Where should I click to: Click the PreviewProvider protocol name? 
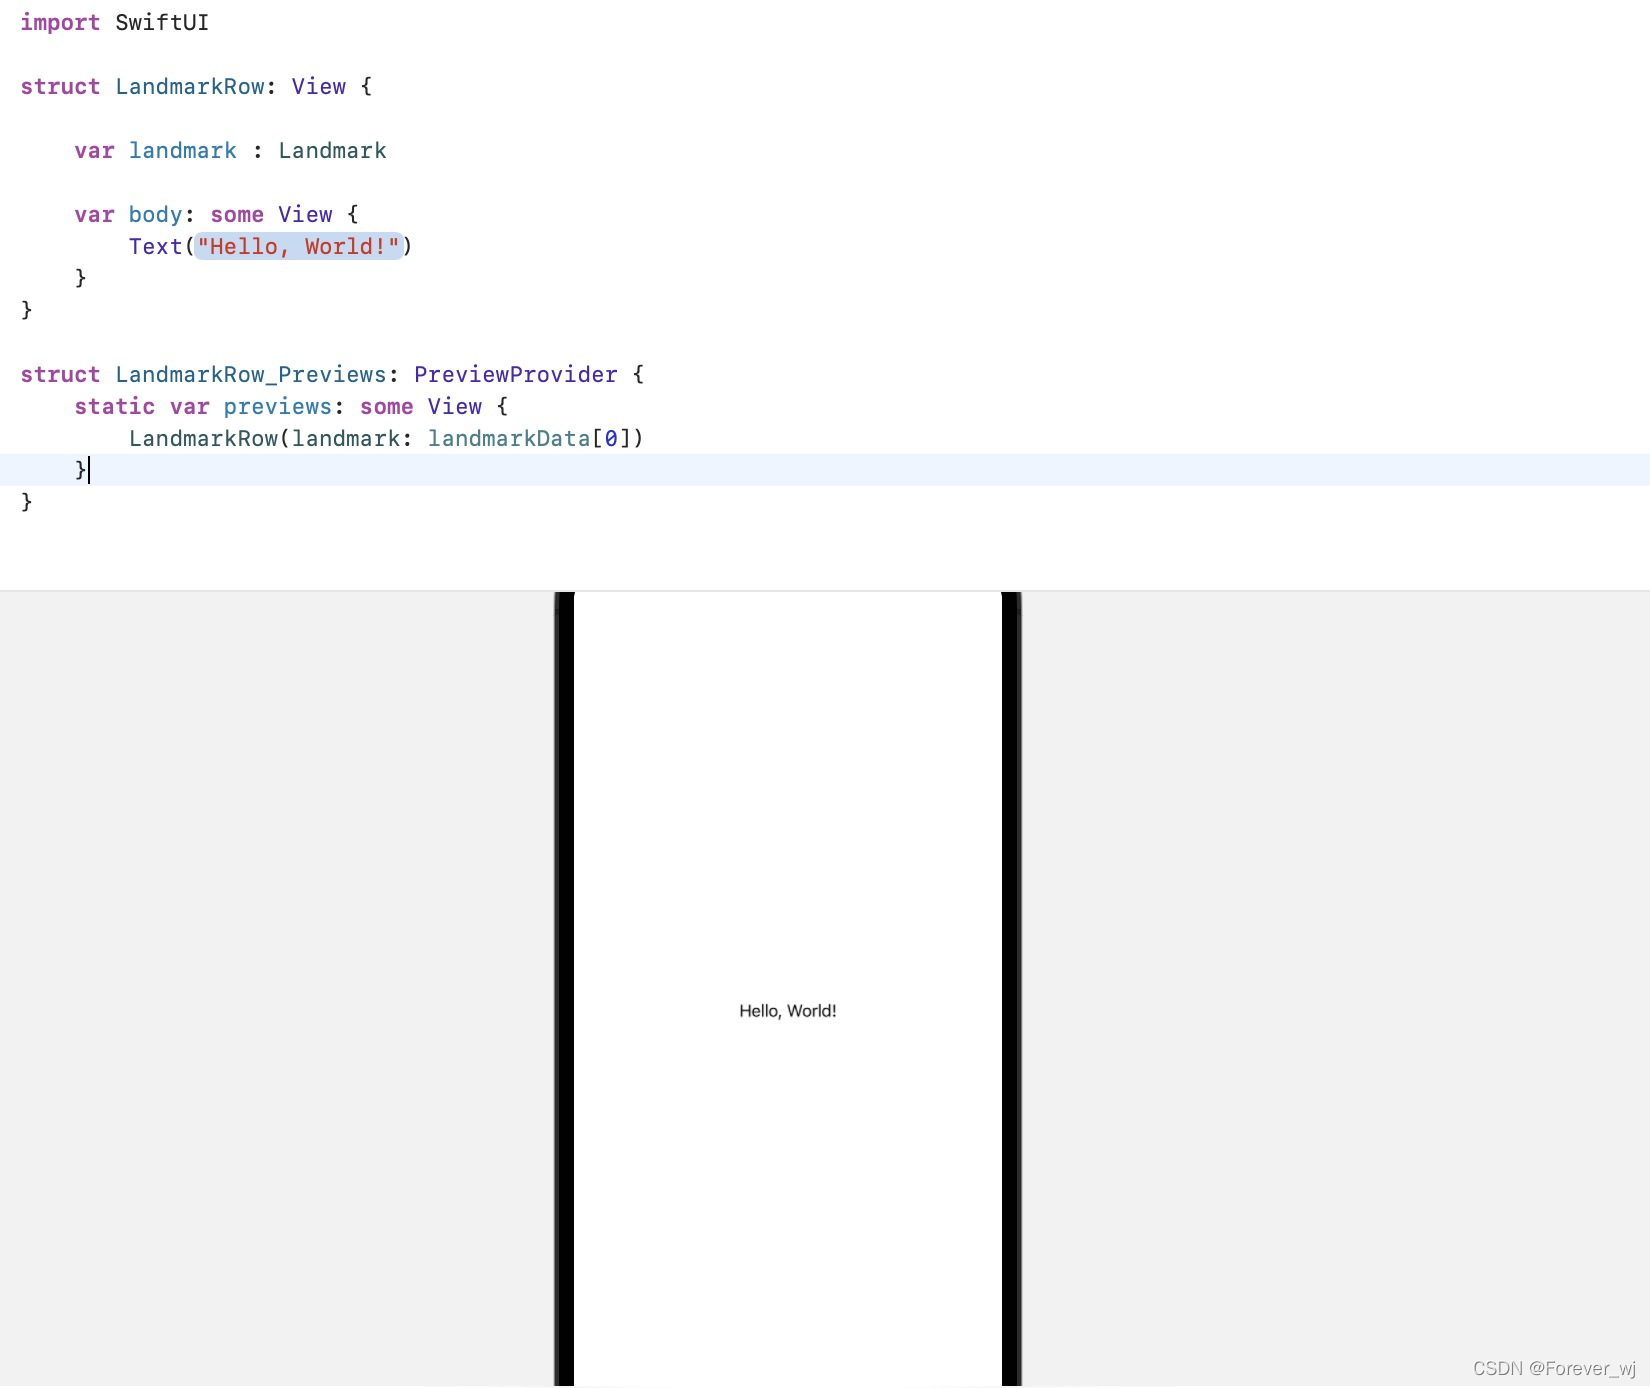[x=516, y=375]
